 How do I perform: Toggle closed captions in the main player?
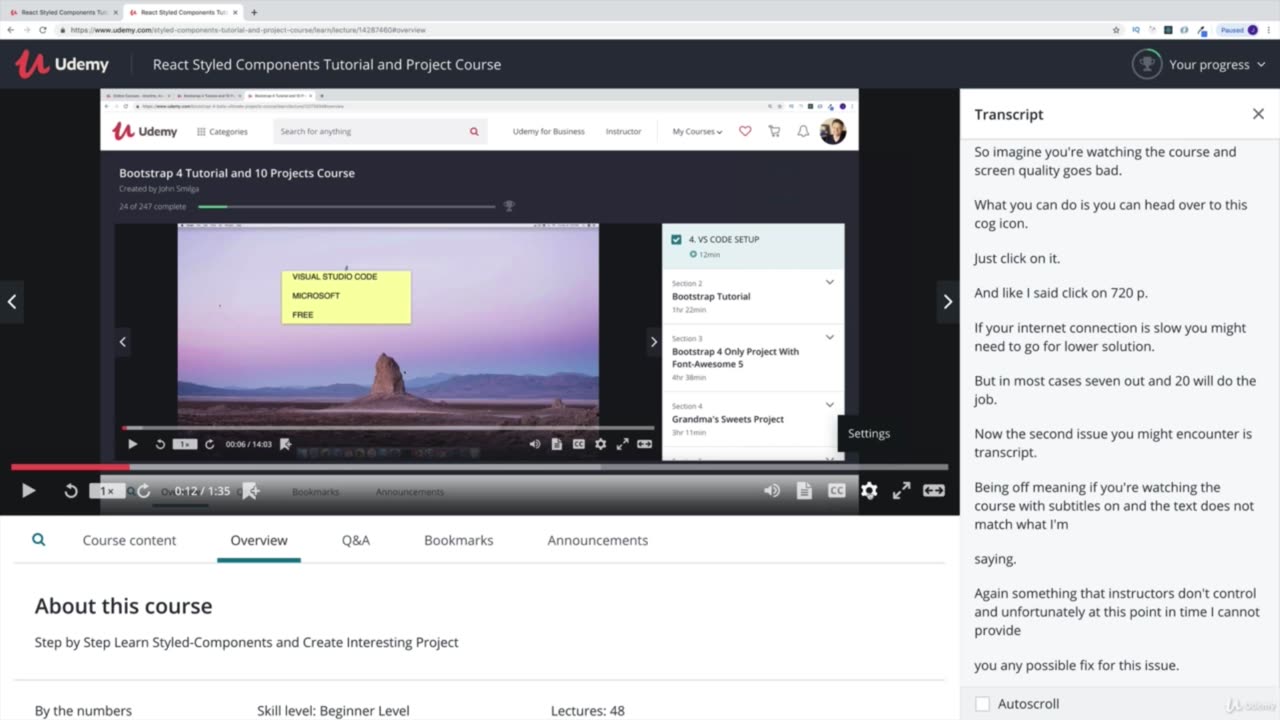click(837, 490)
